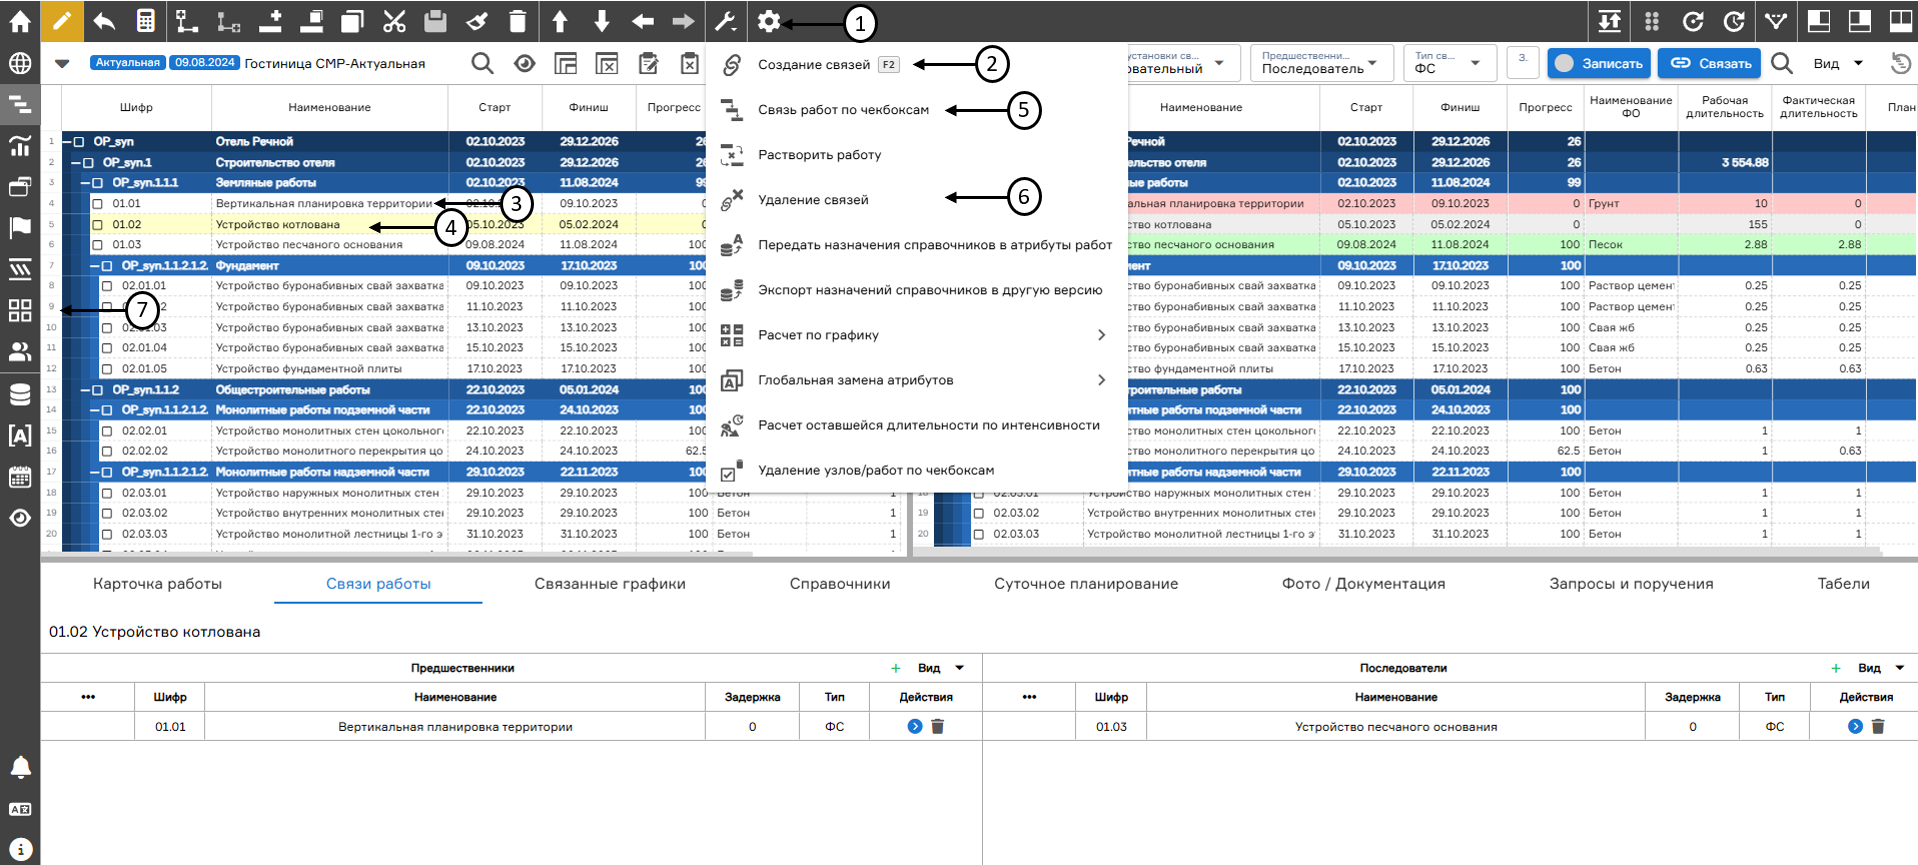Click the globe icon in left sidebar
This screenshot has width=1918, height=865.
pyautogui.click(x=20, y=63)
